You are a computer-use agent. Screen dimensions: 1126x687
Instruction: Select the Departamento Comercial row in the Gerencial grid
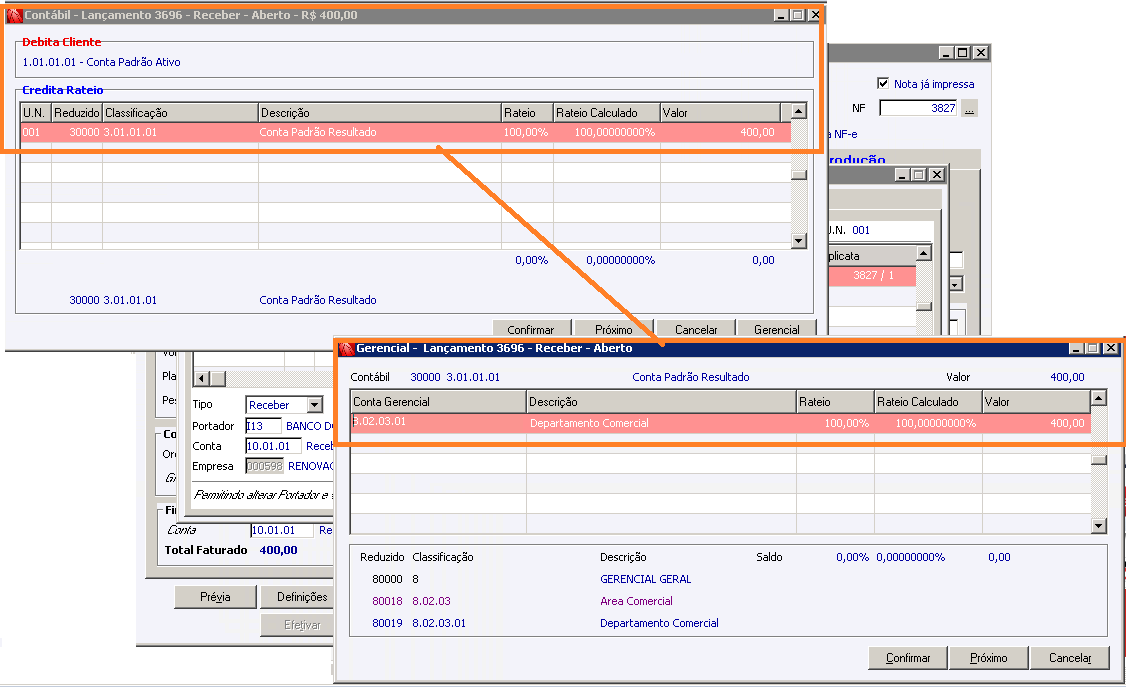(720, 423)
